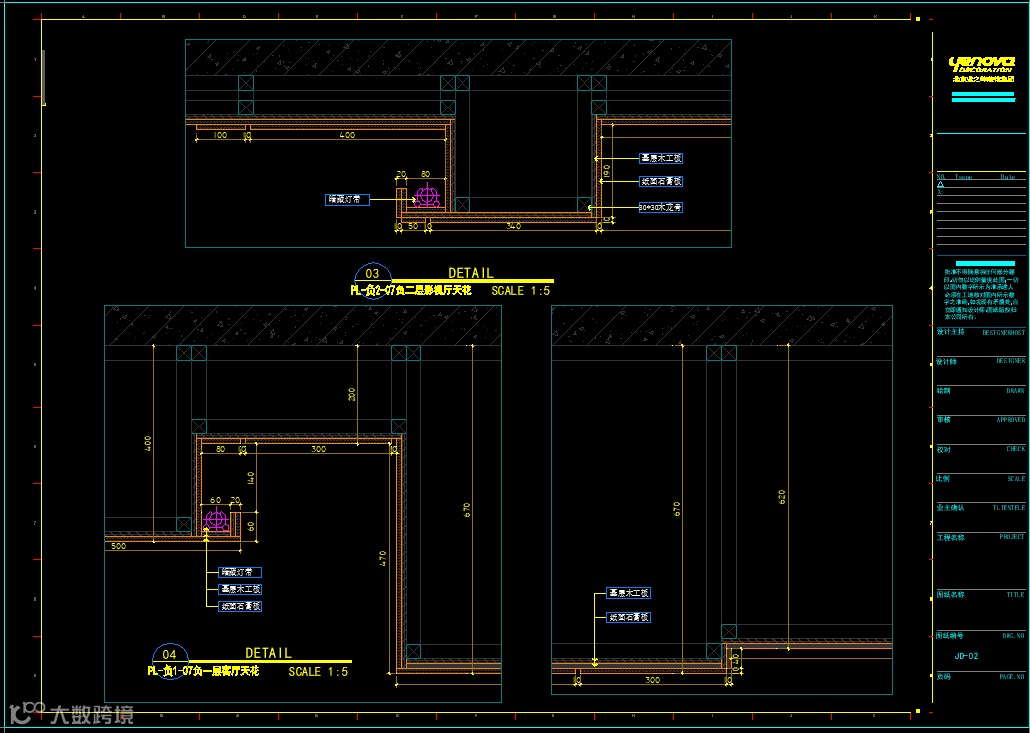The width and height of the screenshot is (1030, 733).
Task: Select the vertical 620 dimension value
Action: point(782,497)
